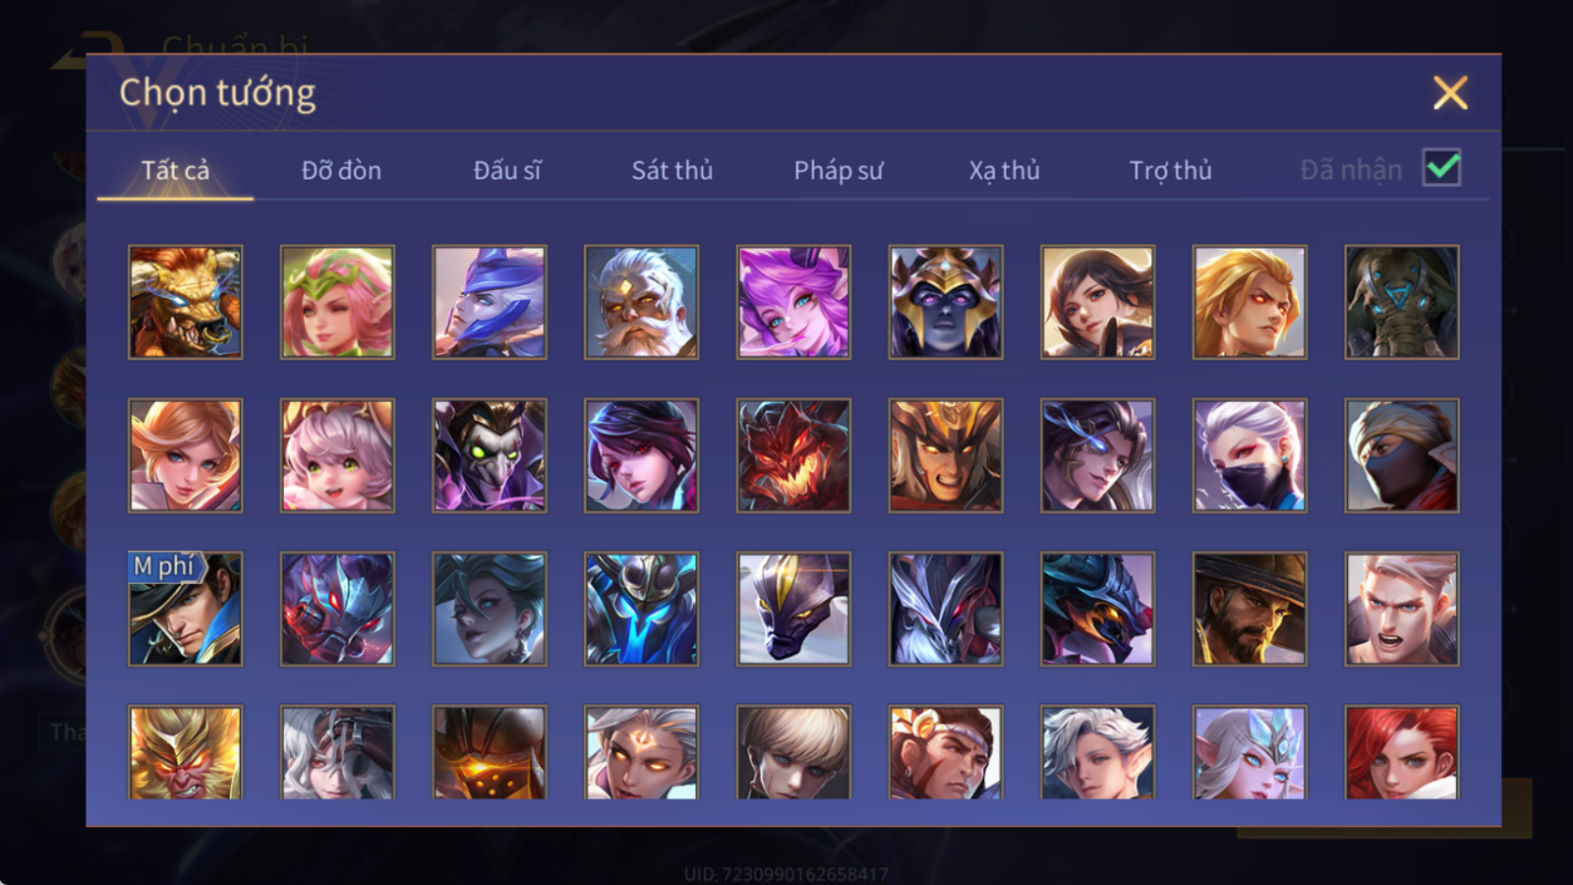Close the 'Chọn tướng' dialog
Screen dimensions: 1573x885
[1450, 93]
